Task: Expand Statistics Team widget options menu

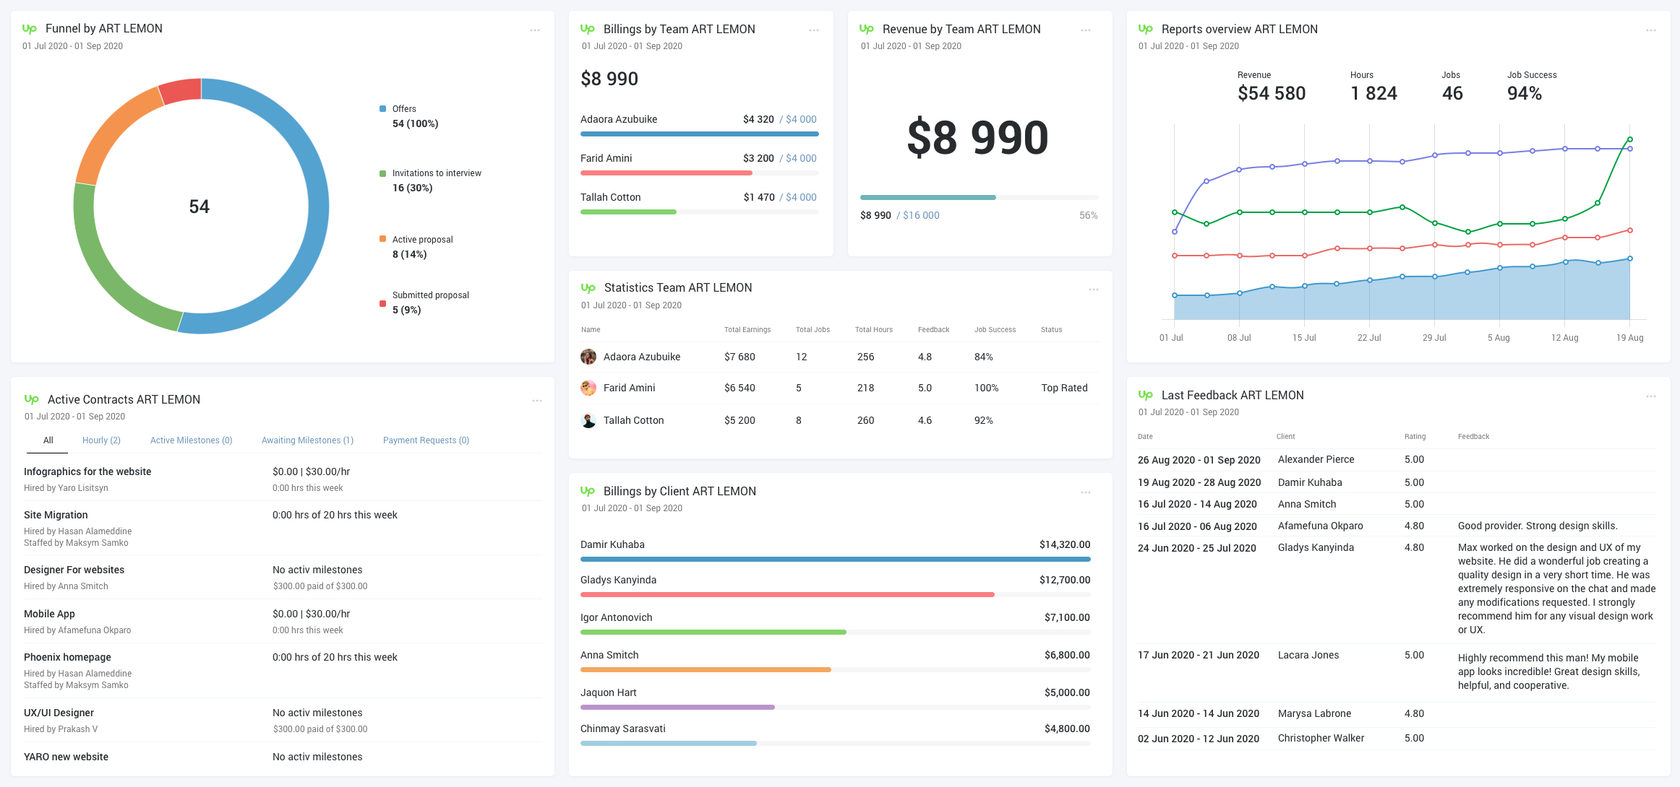Action: (x=1094, y=289)
